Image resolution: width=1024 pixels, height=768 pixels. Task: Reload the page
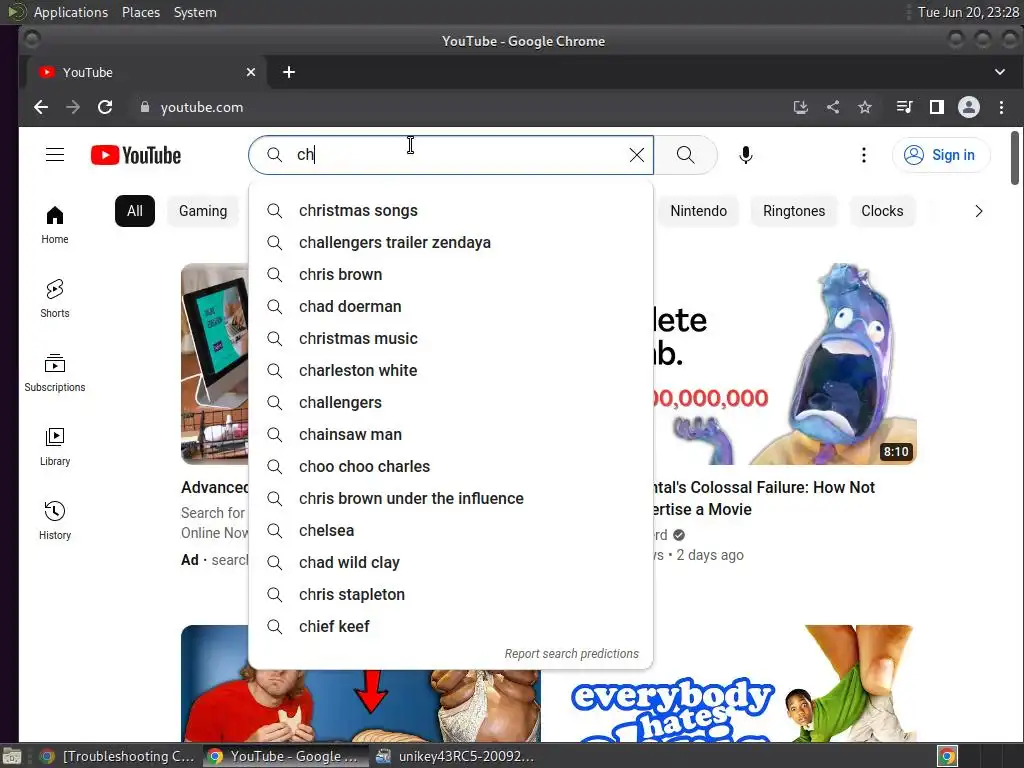pos(105,107)
